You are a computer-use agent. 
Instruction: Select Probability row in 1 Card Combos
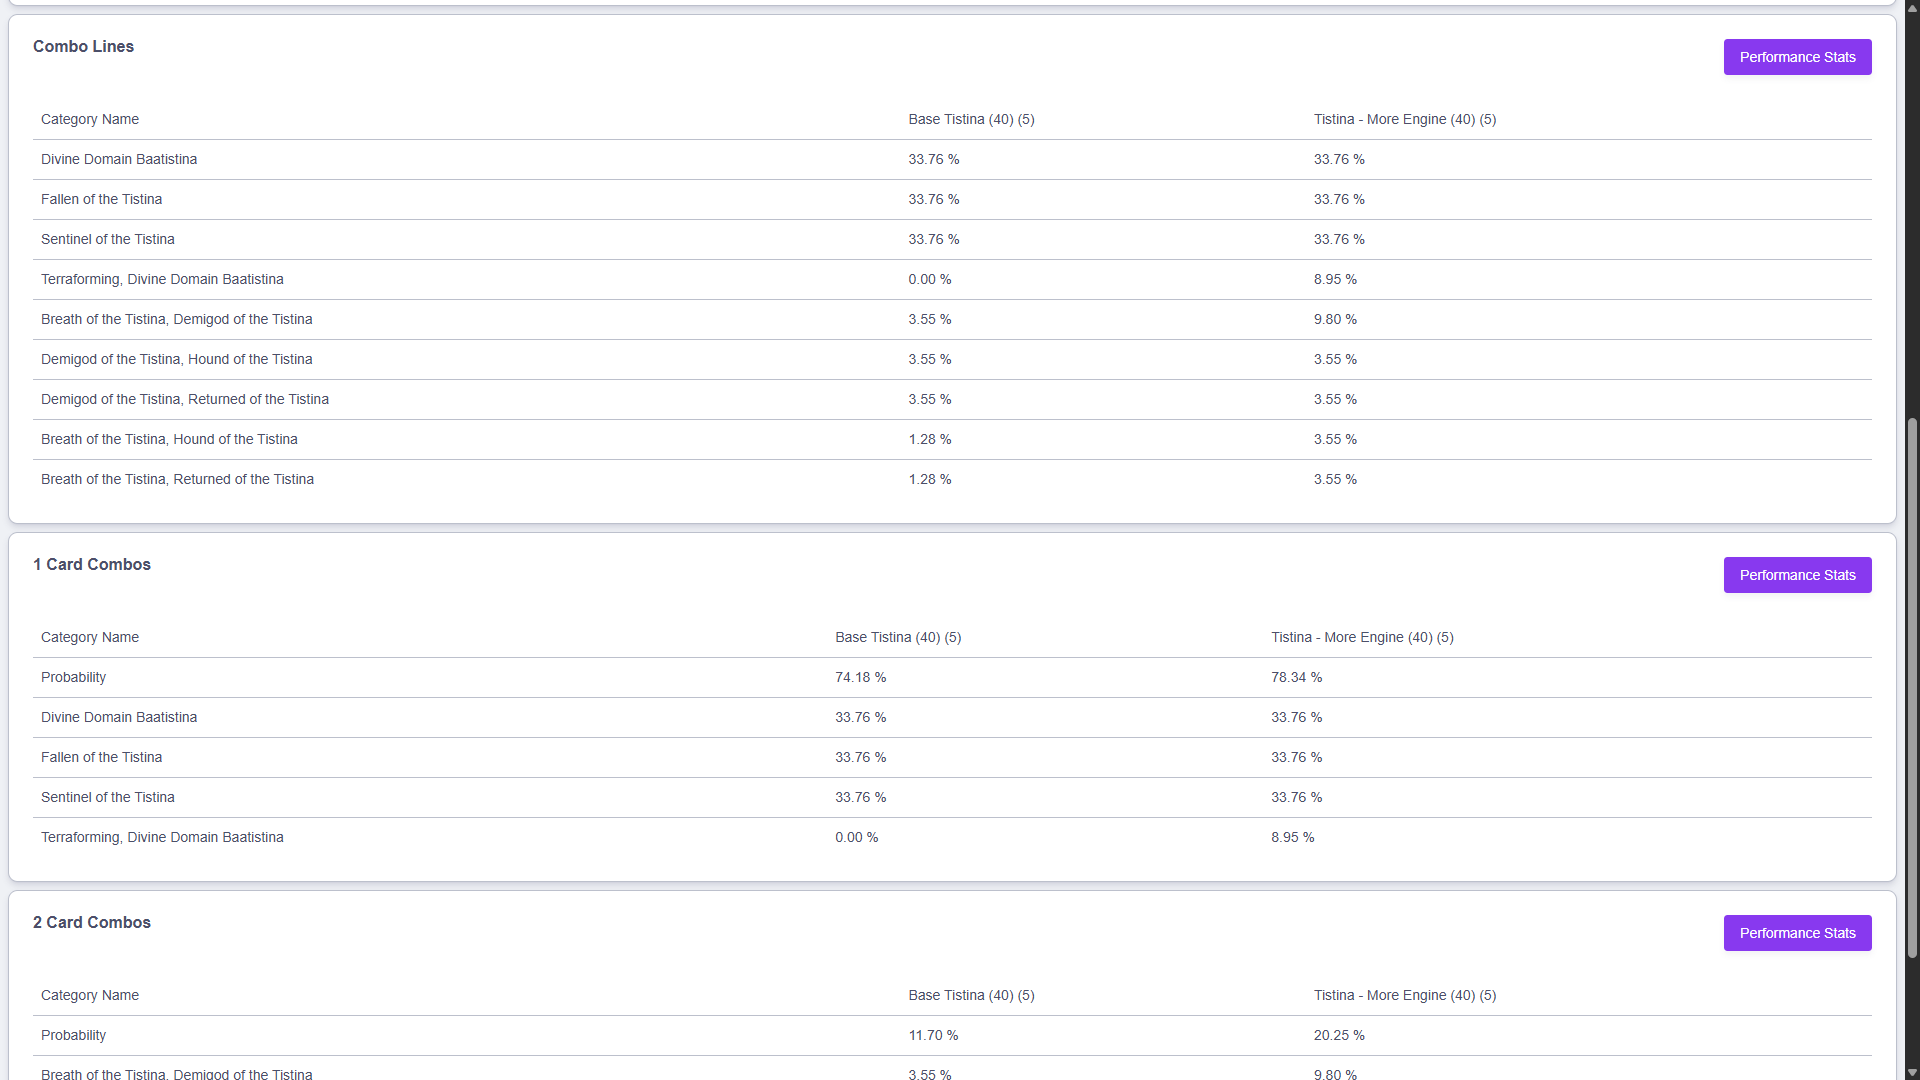pos(952,677)
